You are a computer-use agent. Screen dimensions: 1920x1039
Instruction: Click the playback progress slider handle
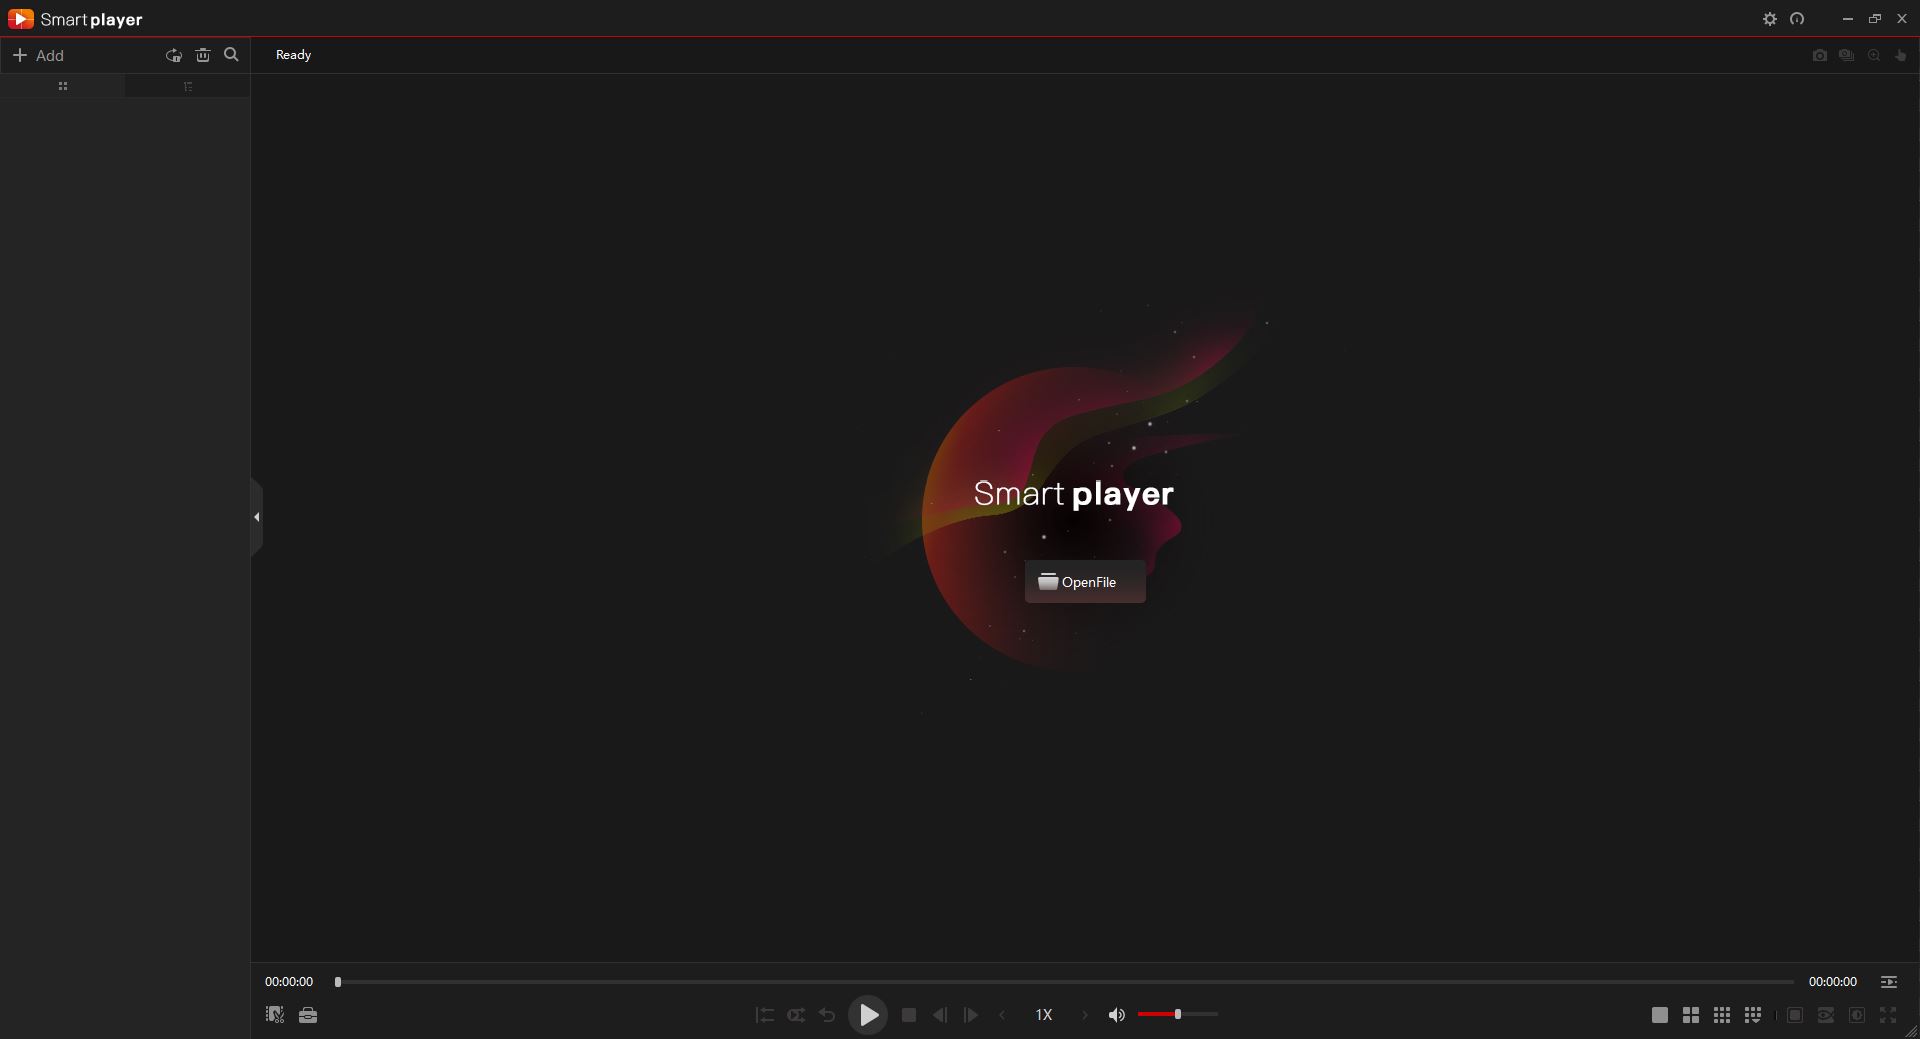[x=338, y=982]
